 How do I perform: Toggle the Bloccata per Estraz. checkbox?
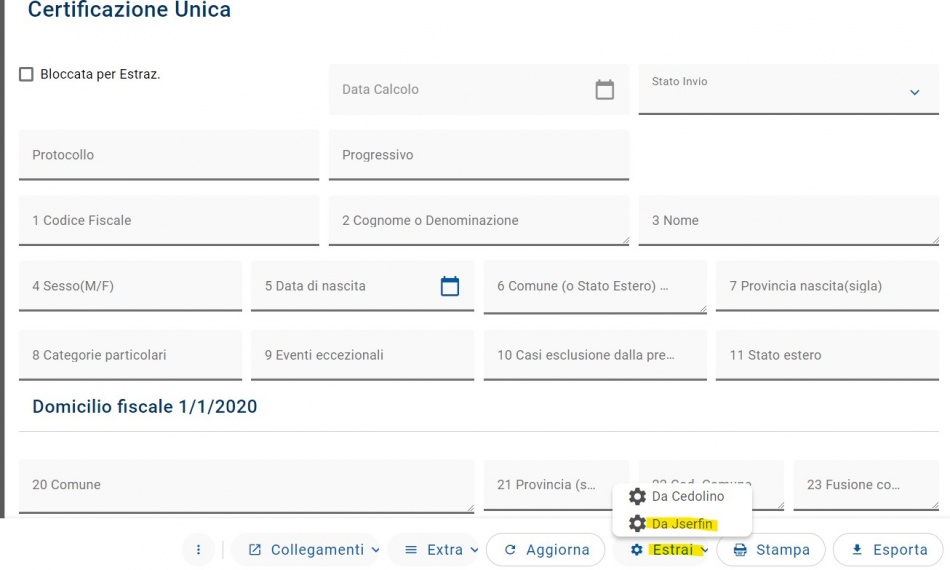pyautogui.click(x=26, y=74)
